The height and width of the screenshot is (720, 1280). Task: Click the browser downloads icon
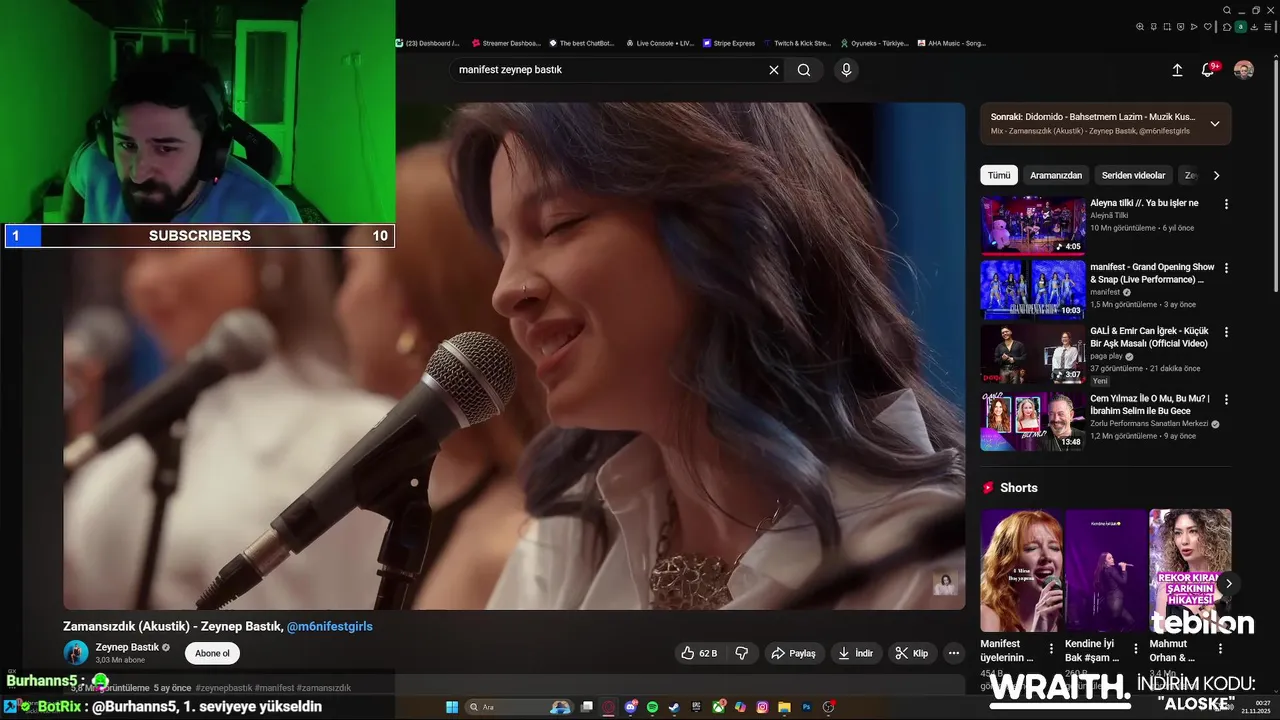coord(1254,27)
